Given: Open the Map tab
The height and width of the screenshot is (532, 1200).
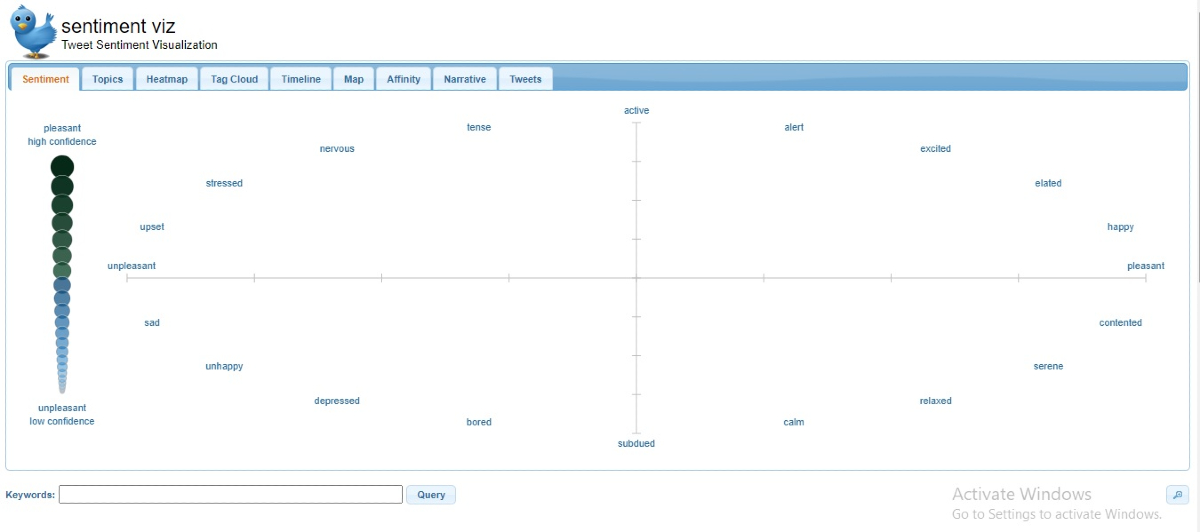Looking at the screenshot, I should [x=354, y=79].
